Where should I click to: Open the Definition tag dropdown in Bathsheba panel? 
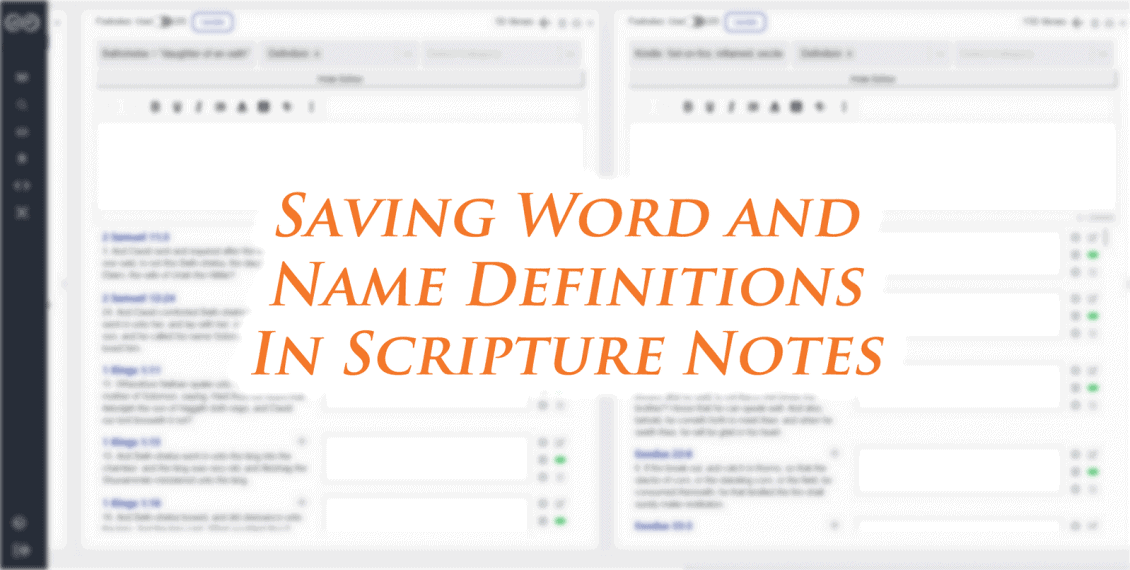point(339,53)
